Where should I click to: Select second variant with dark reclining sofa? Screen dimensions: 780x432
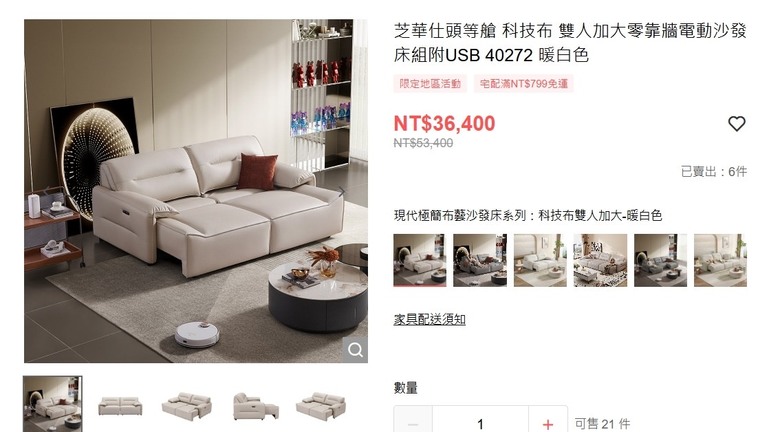click(x=480, y=260)
